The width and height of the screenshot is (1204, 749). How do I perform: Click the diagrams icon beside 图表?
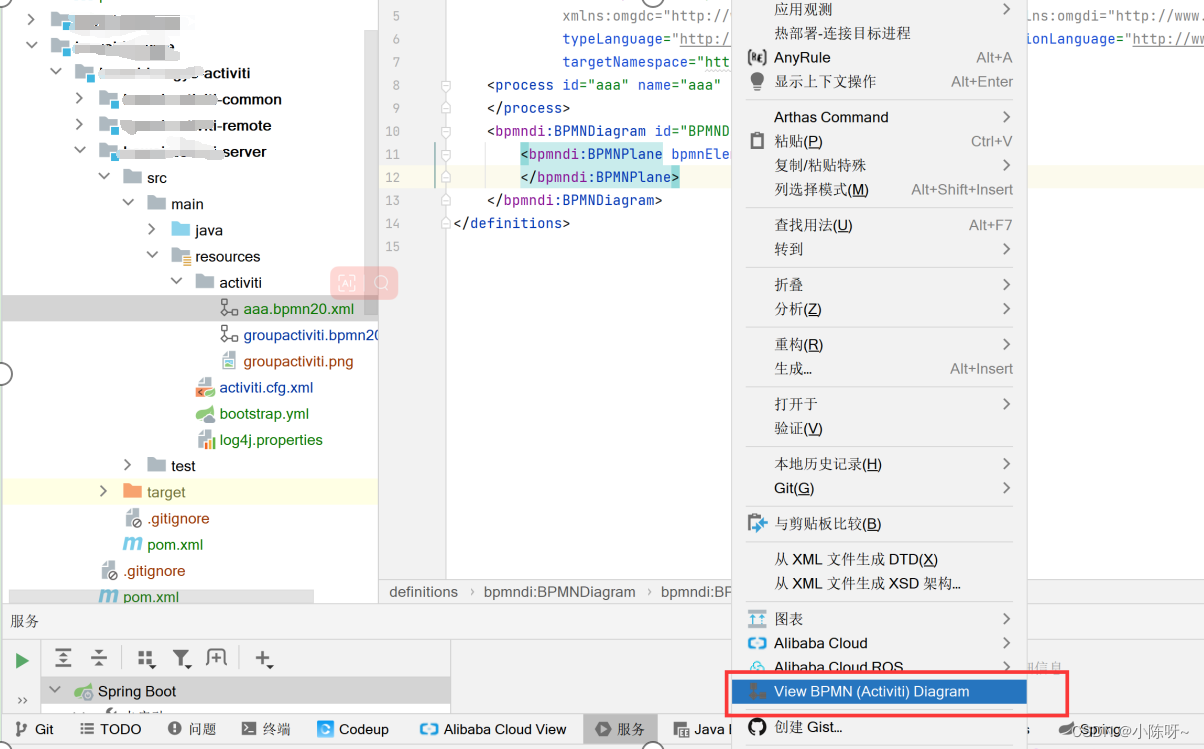click(757, 619)
